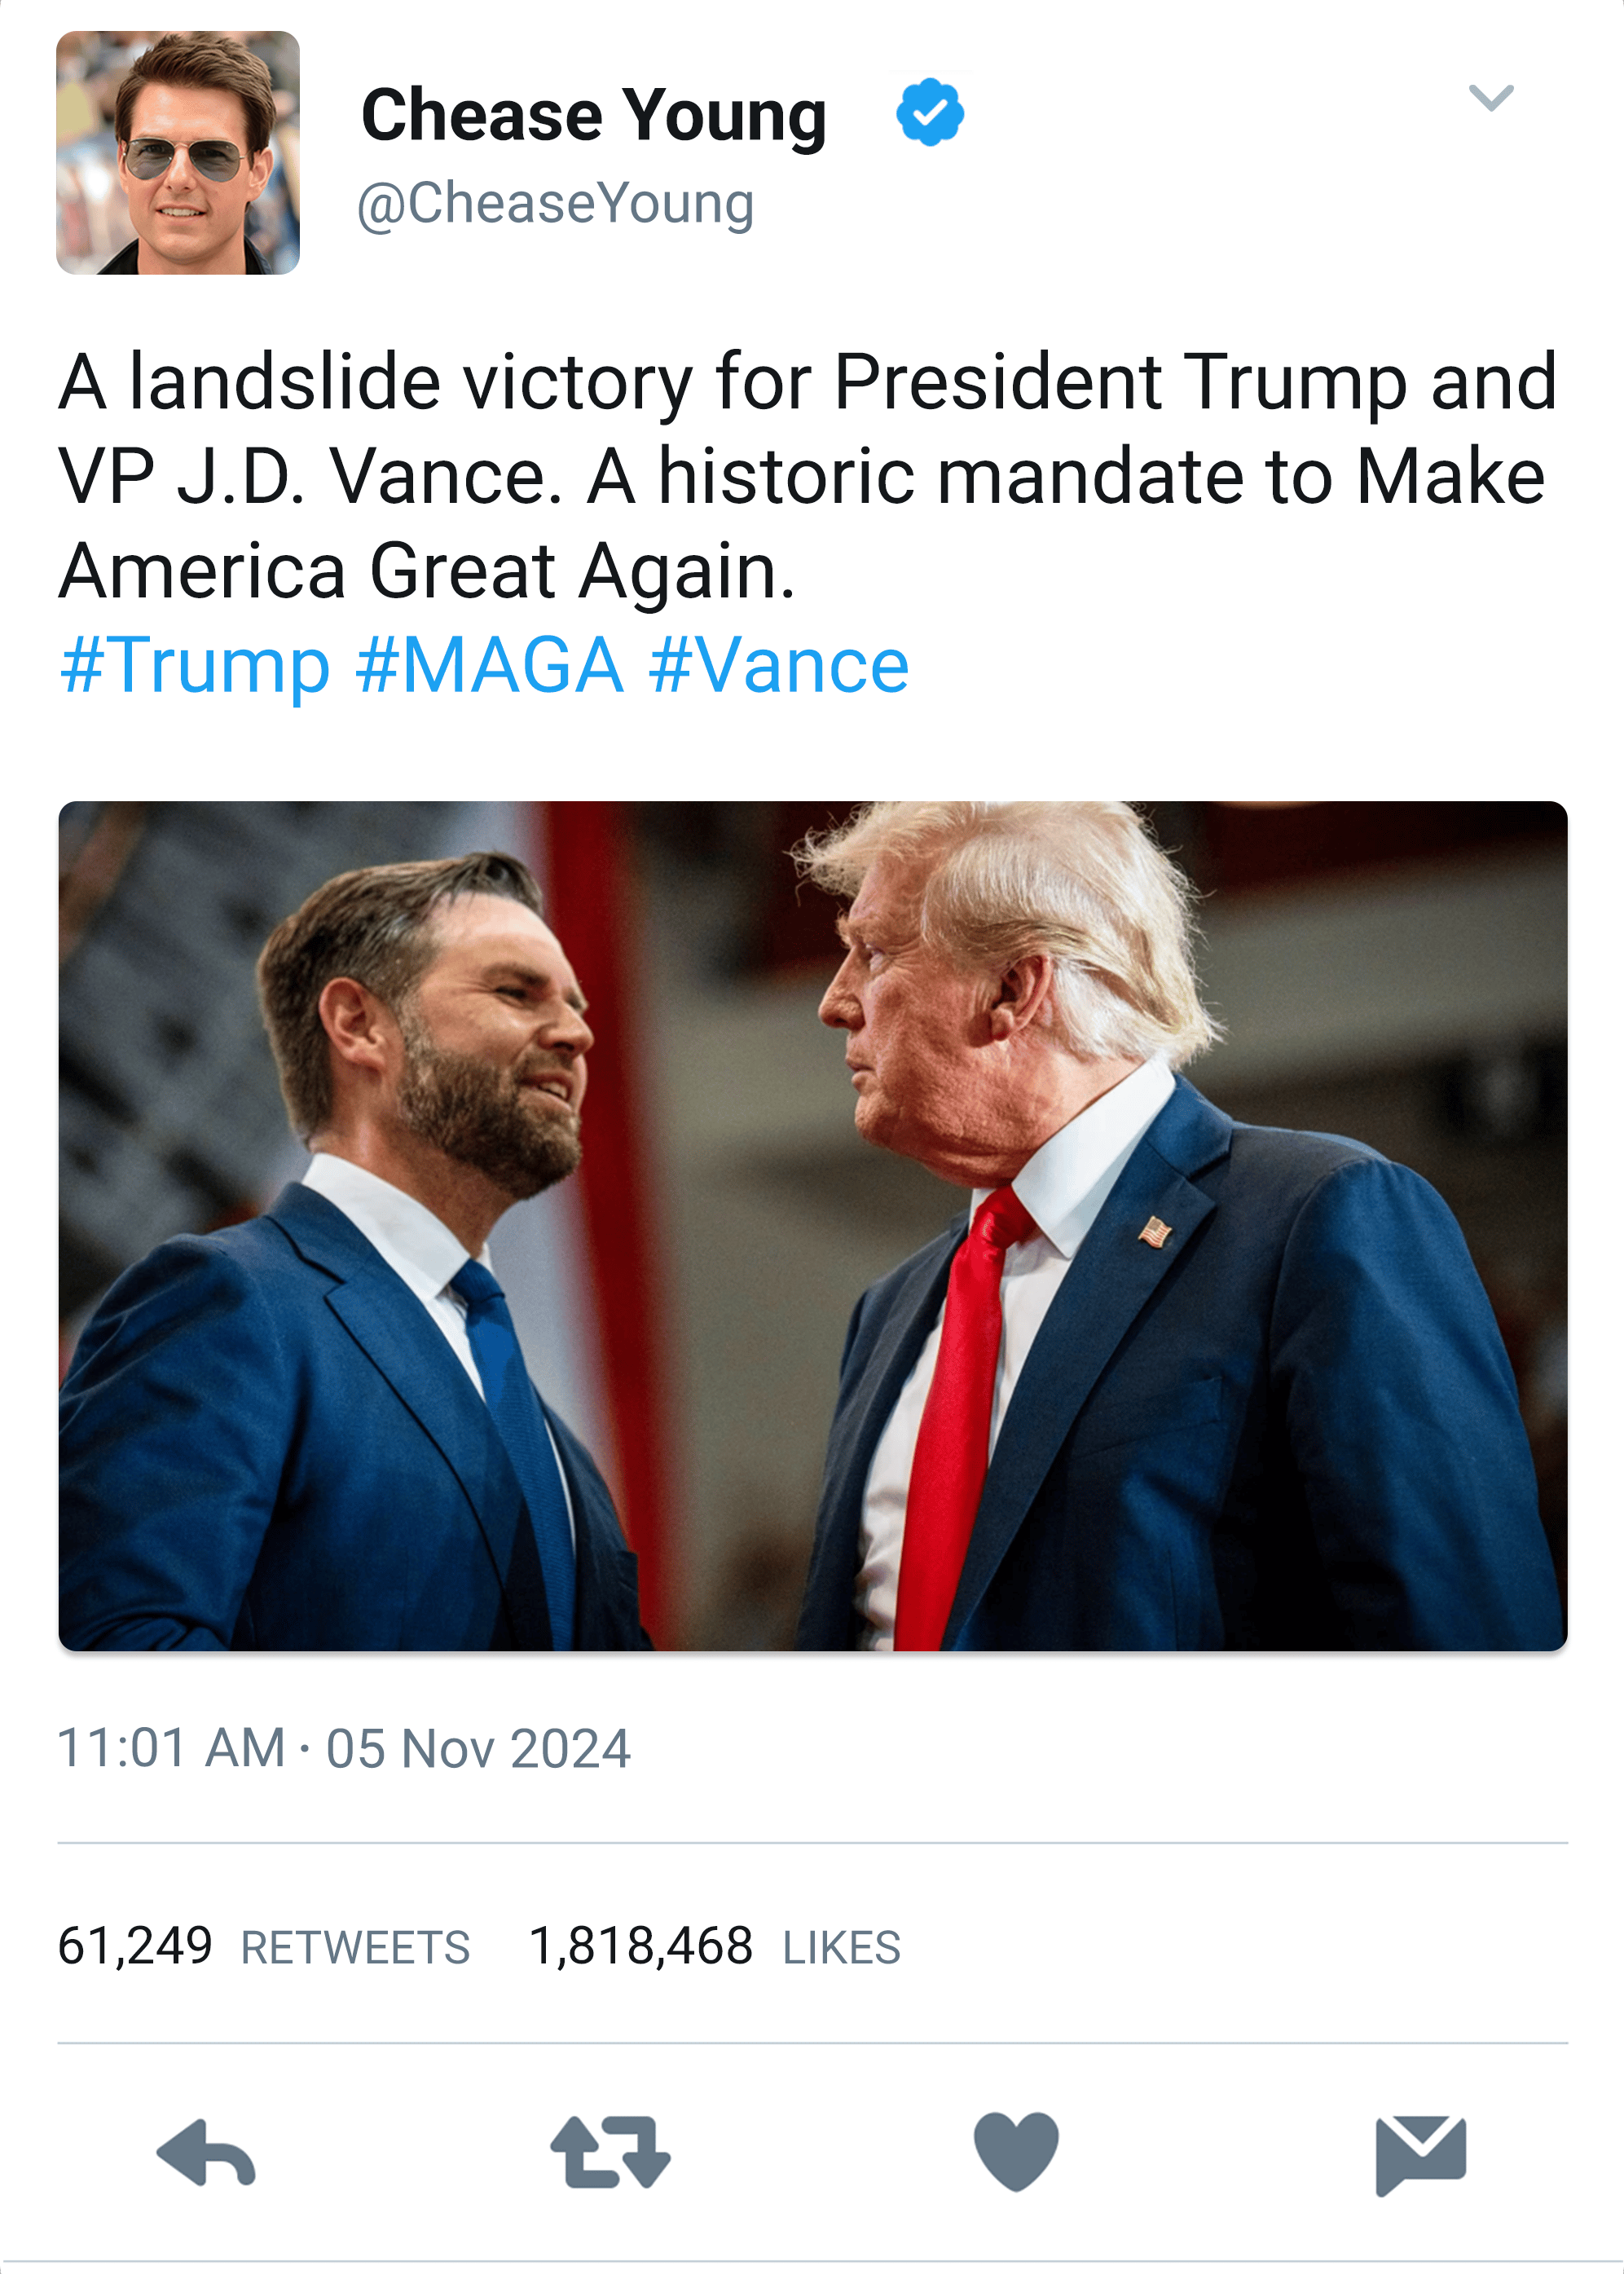Retweet this post using the retweet icon
Screen dimensions: 1624x2274
pos(610,2152)
